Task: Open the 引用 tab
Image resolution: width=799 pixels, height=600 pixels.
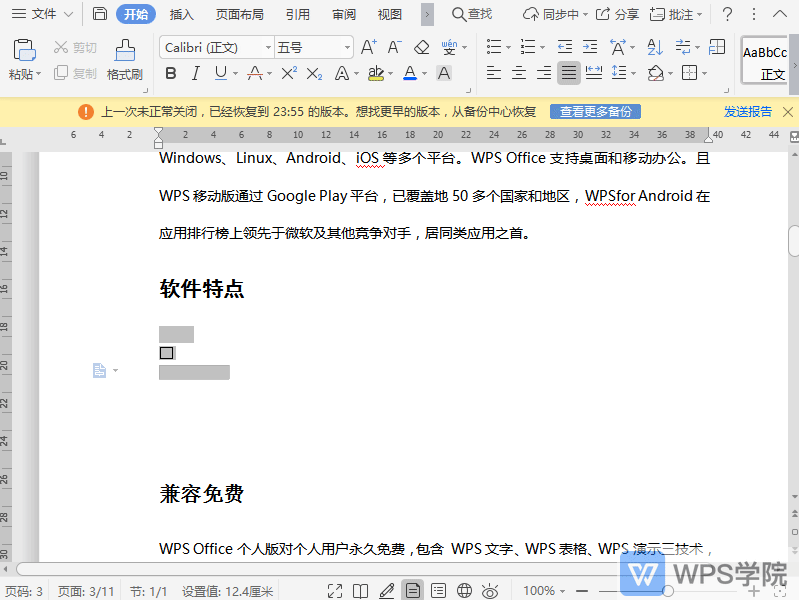Action: [298, 14]
